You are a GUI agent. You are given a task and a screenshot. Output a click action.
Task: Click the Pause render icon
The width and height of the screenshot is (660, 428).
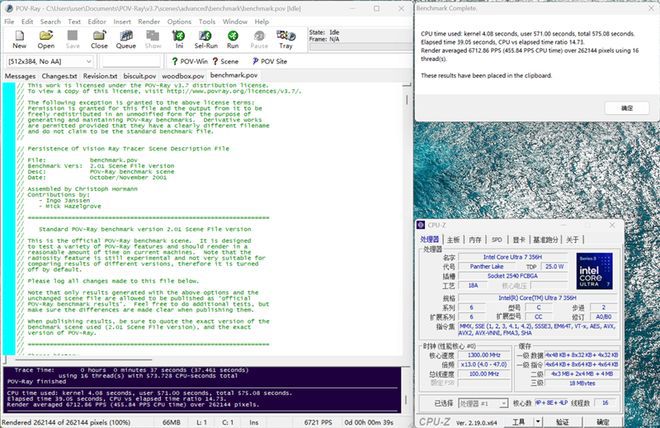point(259,40)
